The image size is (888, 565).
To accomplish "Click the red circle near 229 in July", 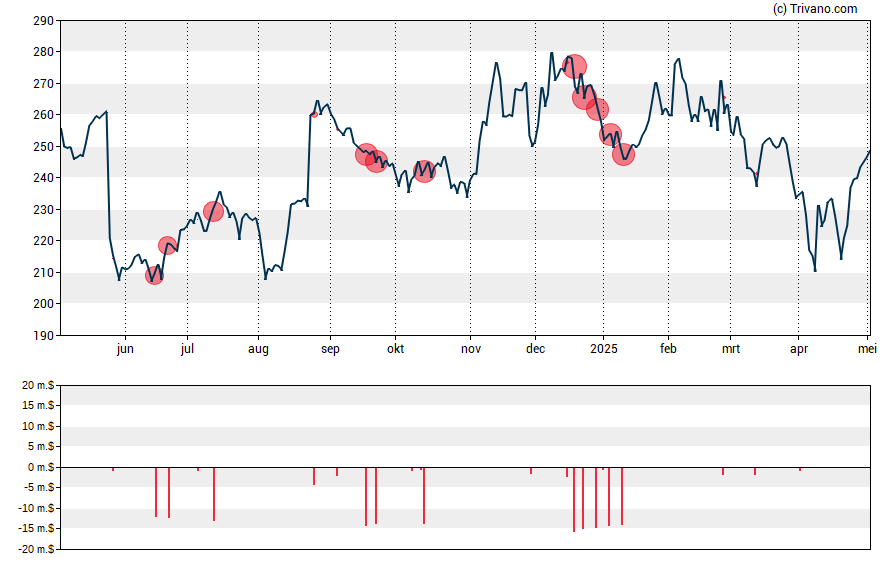I will [x=213, y=212].
